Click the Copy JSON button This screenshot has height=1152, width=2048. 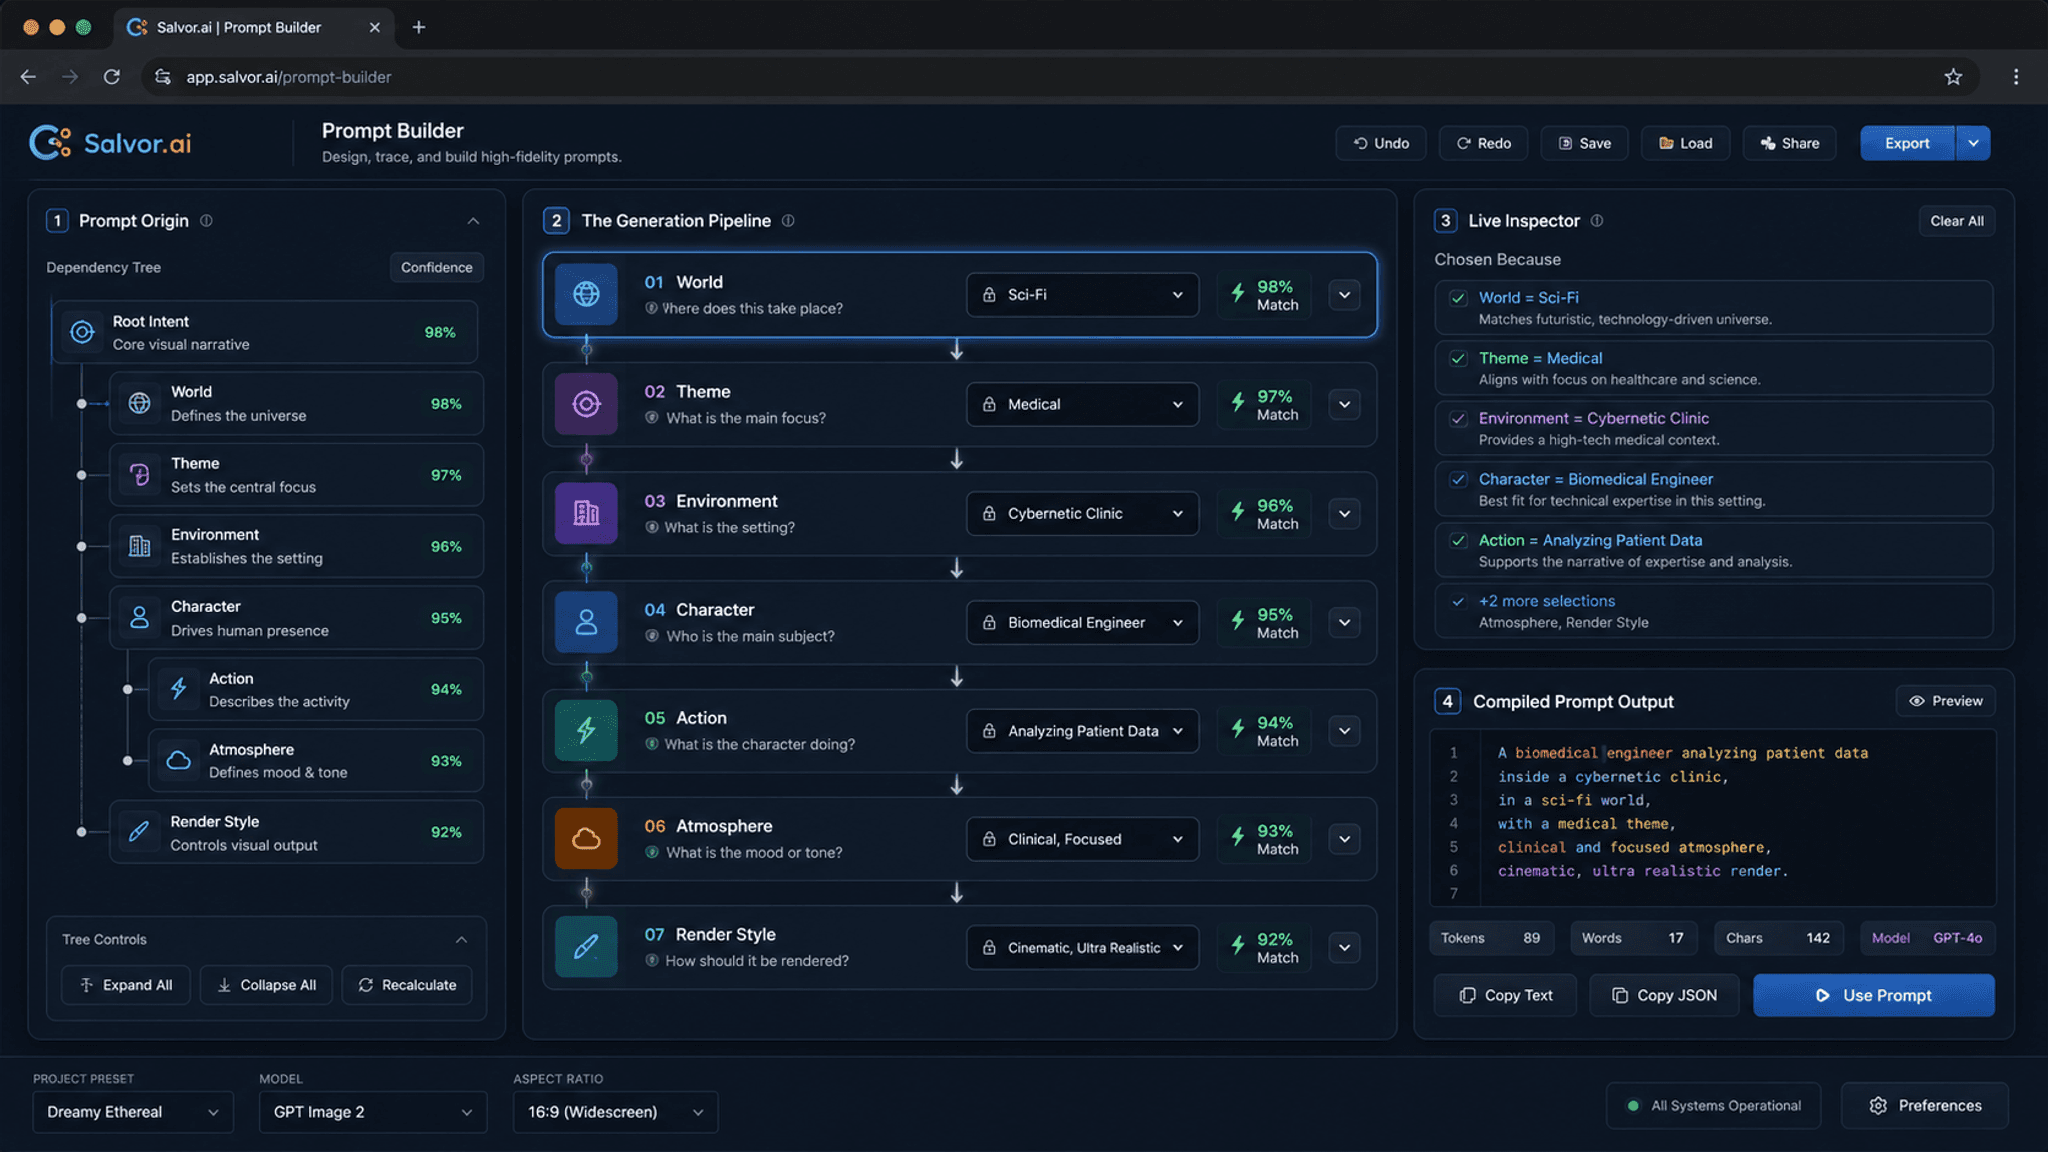tap(1664, 995)
